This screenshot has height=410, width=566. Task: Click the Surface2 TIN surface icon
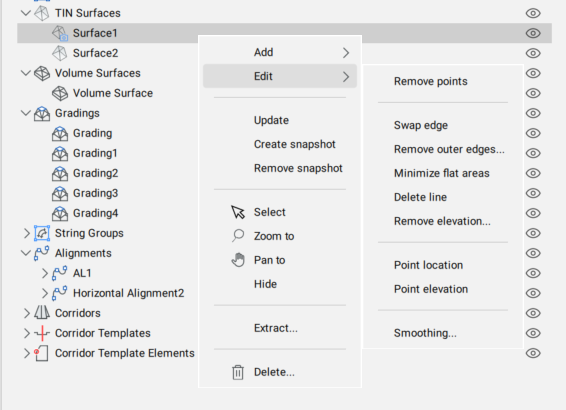[60, 53]
